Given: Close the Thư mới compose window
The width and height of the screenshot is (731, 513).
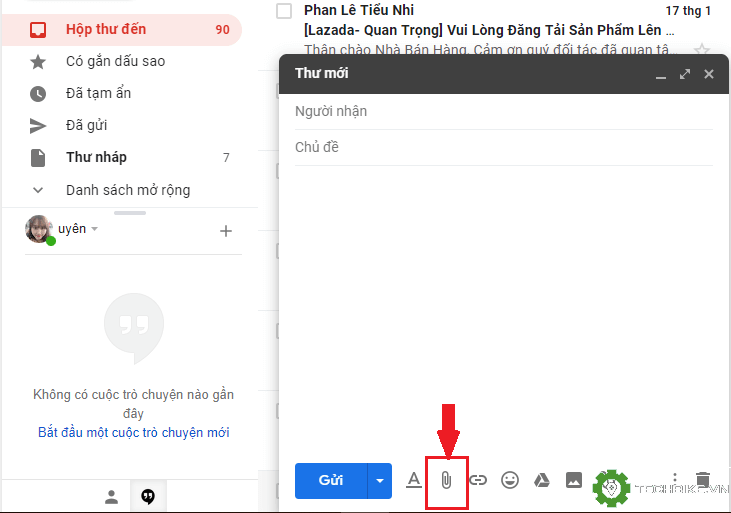Looking at the screenshot, I should (x=709, y=74).
